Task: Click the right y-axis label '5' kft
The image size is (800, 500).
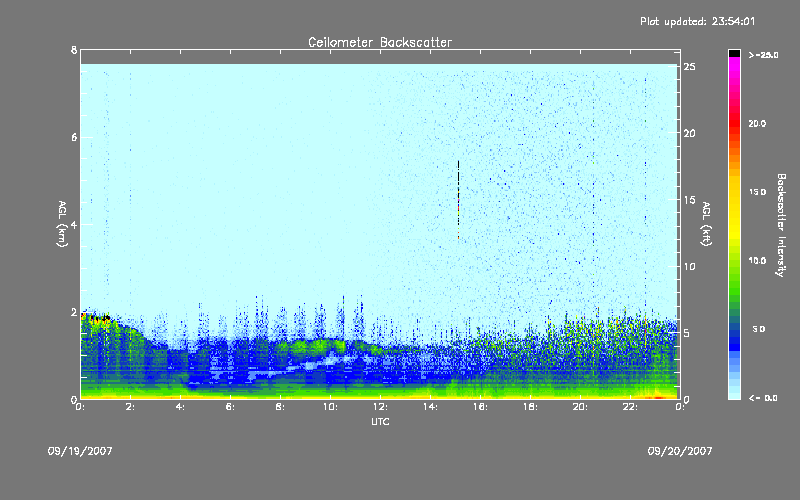Action: pos(687,333)
